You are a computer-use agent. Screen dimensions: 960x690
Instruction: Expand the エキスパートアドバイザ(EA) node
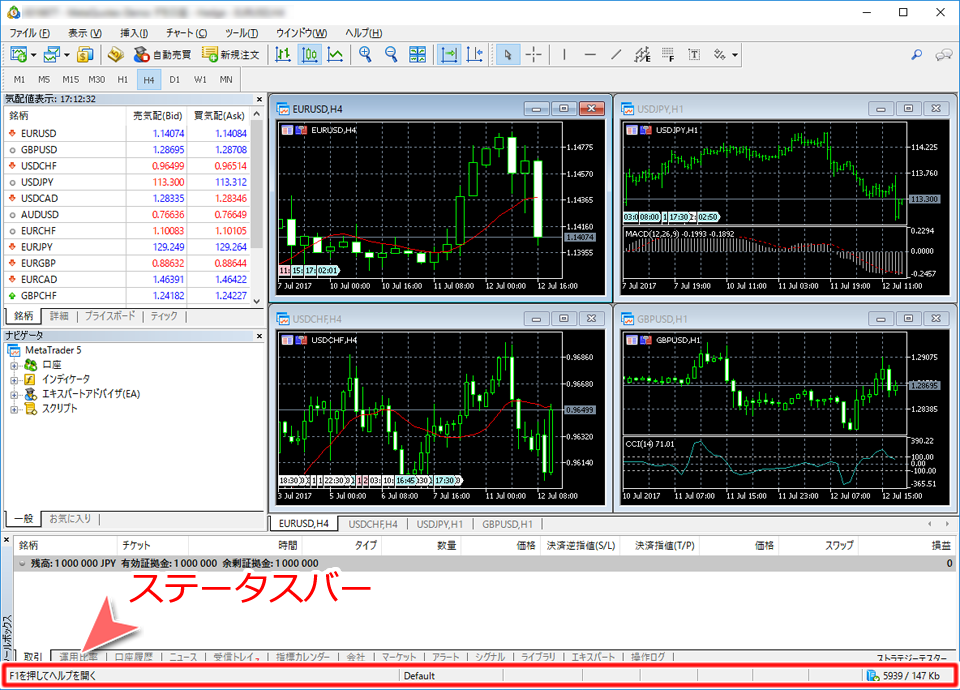click(13, 395)
